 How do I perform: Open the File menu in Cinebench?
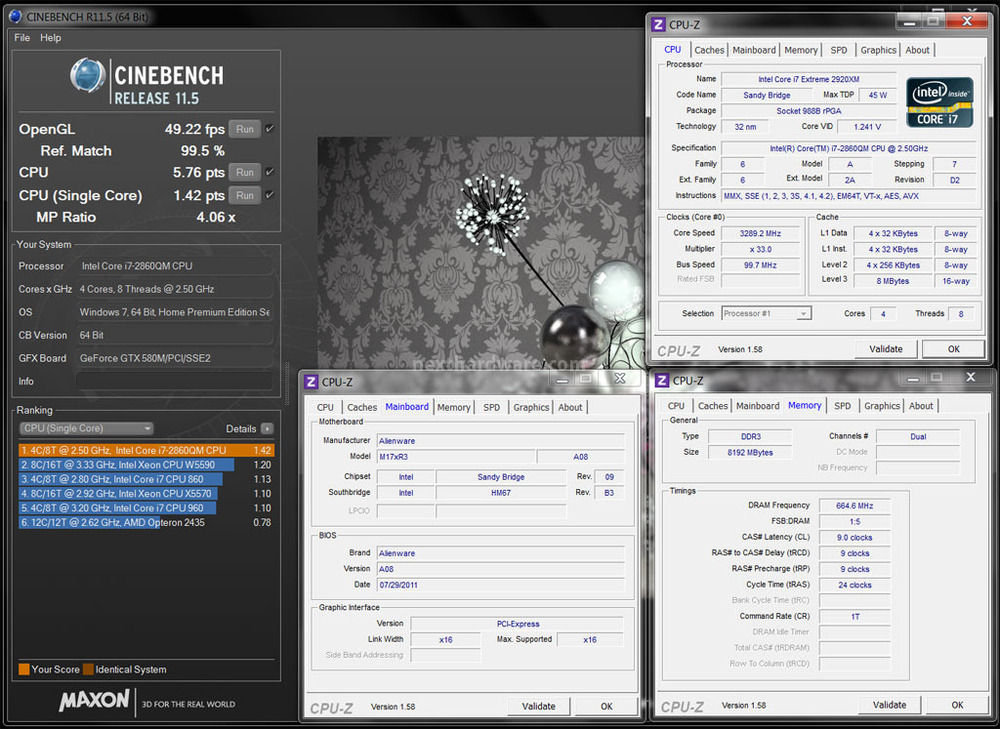(x=22, y=38)
